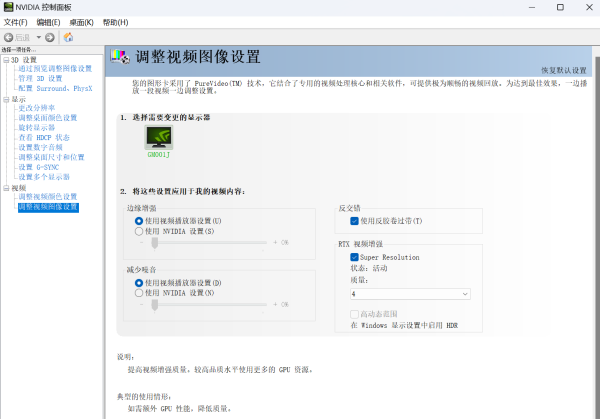Click the Forward arrow toolbar icon

click(50, 37)
